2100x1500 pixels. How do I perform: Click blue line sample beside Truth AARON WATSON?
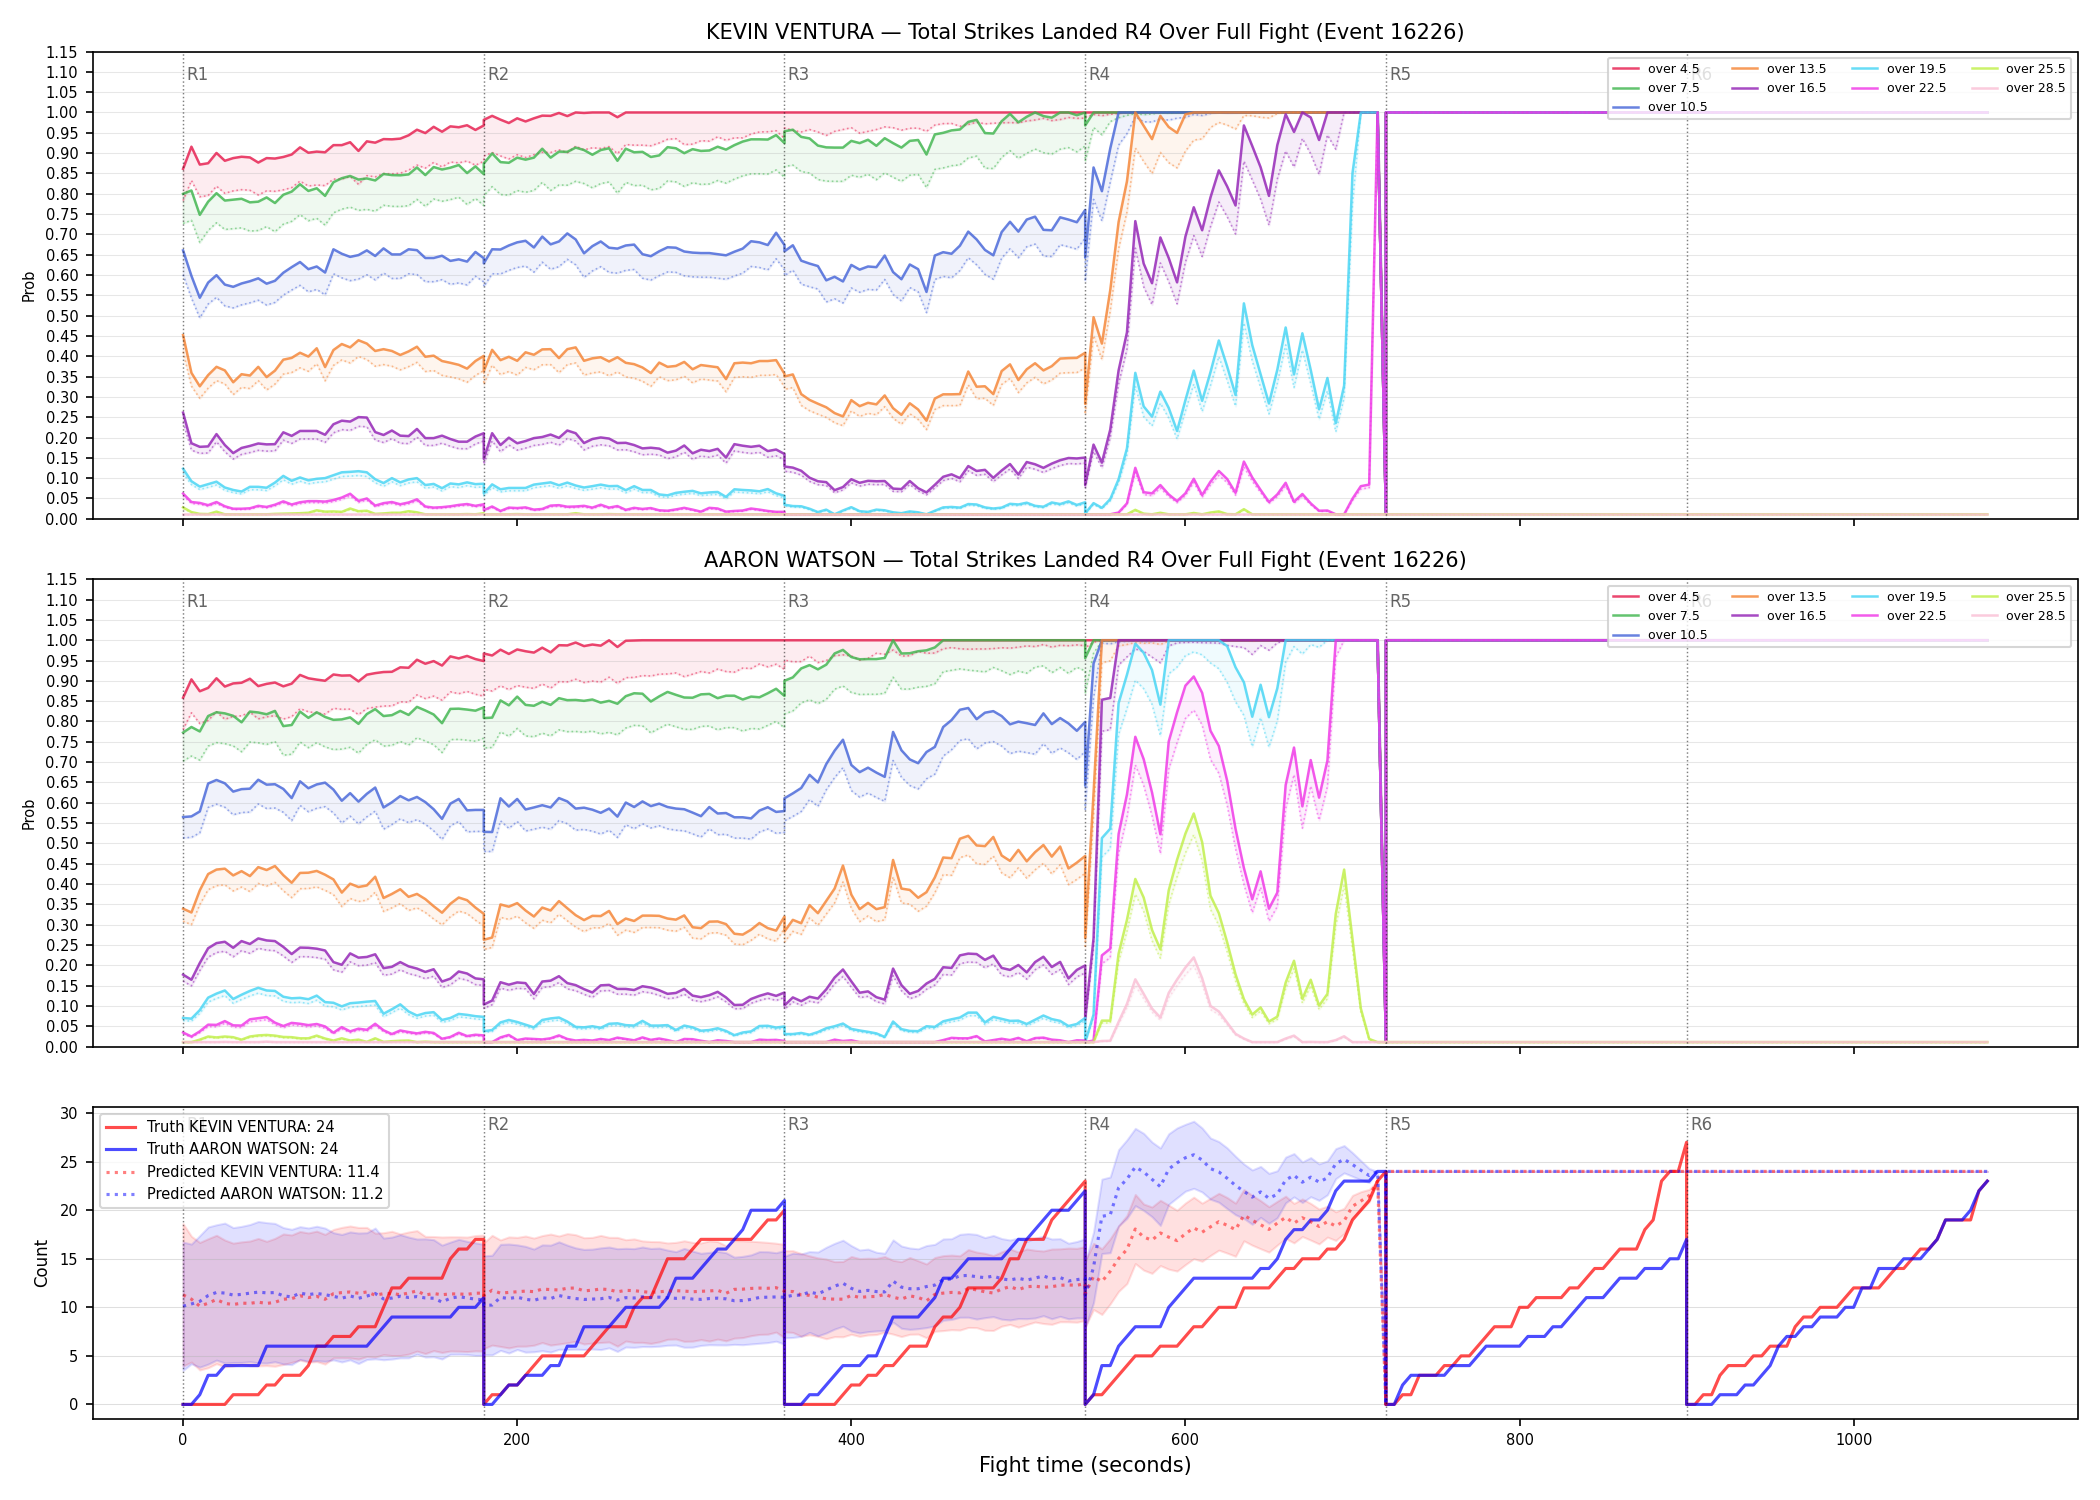coord(121,1149)
